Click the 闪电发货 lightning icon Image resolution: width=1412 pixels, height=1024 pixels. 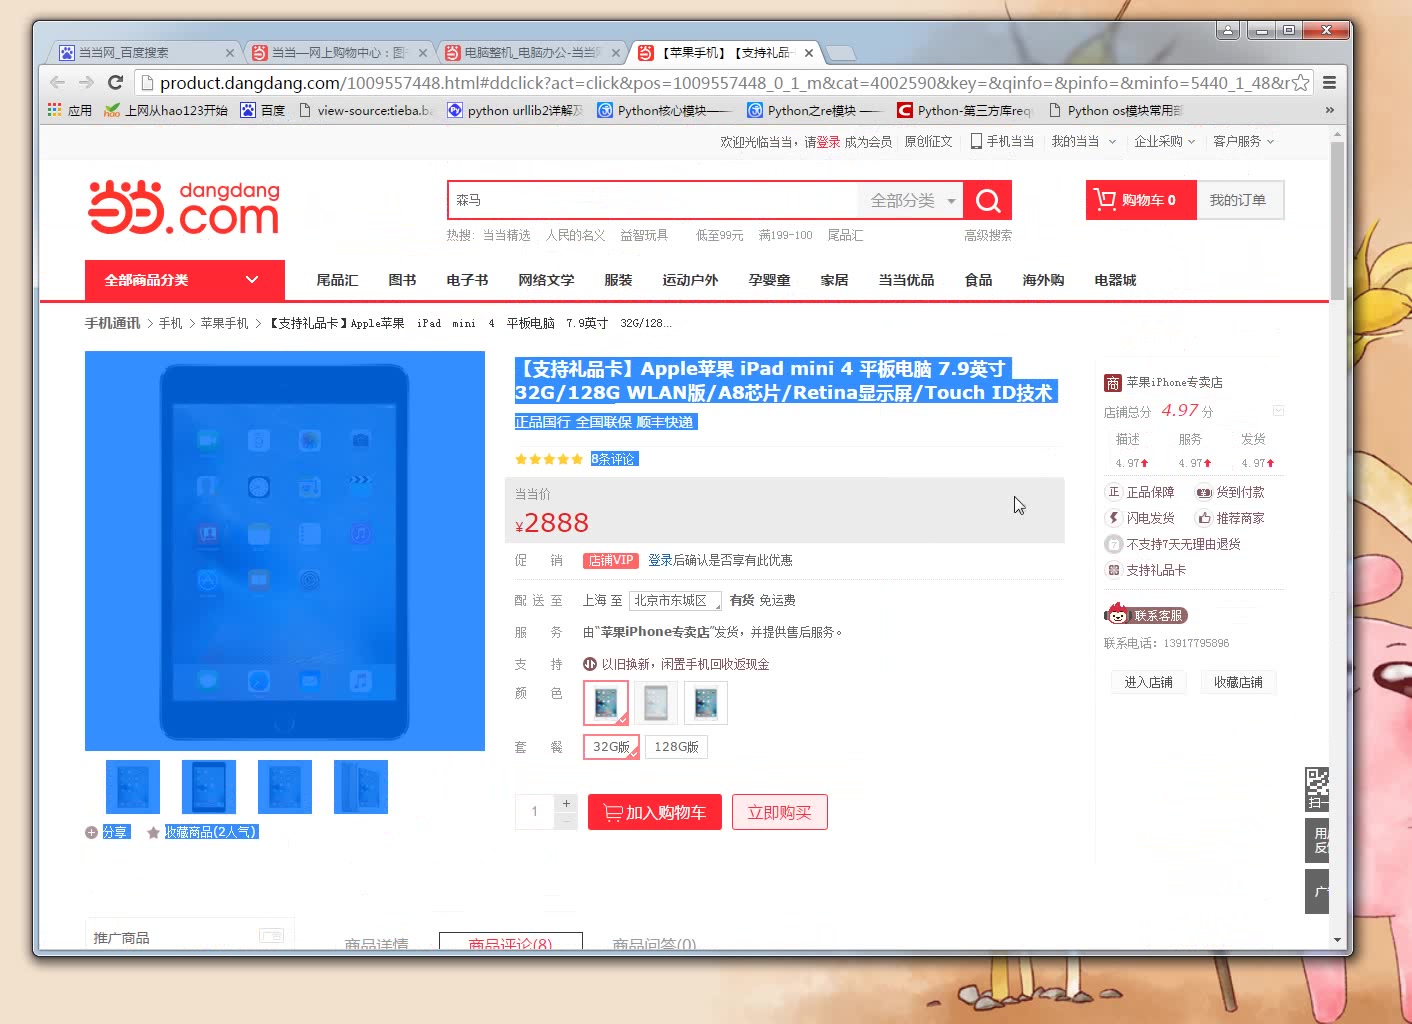tap(1113, 518)
